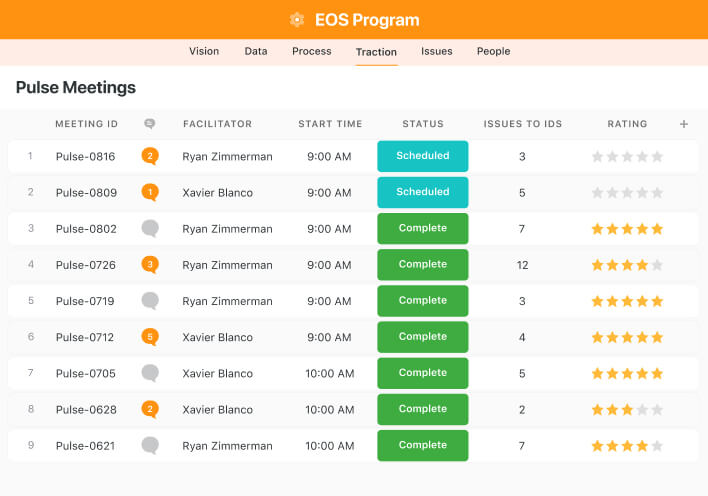The image size is (708, 496).
Task: Click 9:00 AM start time of Pulse-0726
Action: coord(329,265)
